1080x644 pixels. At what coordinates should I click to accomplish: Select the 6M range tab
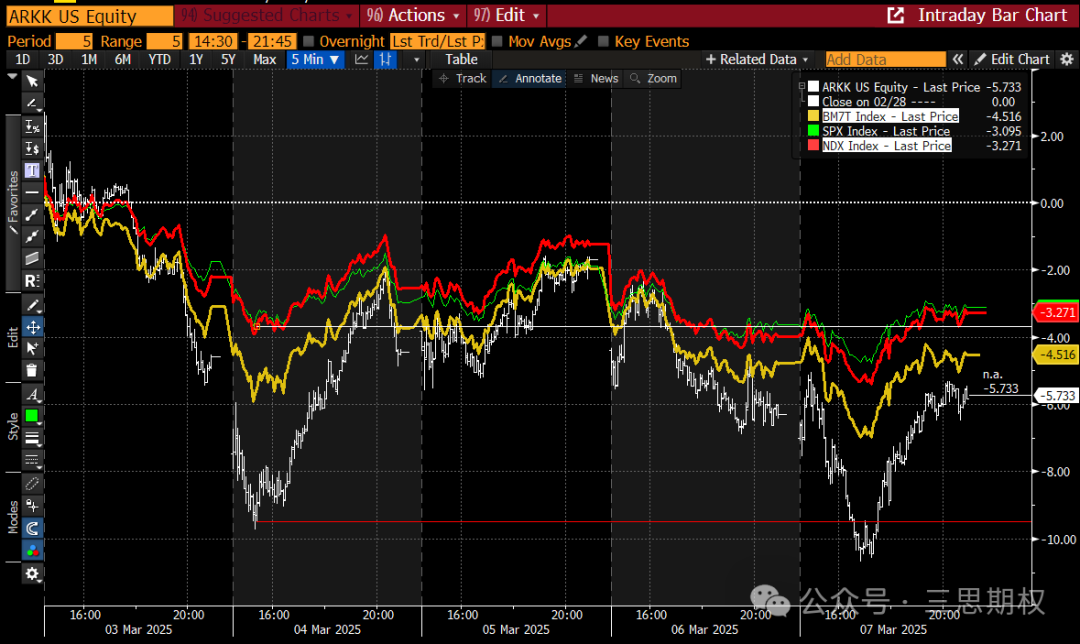point(123,59)
